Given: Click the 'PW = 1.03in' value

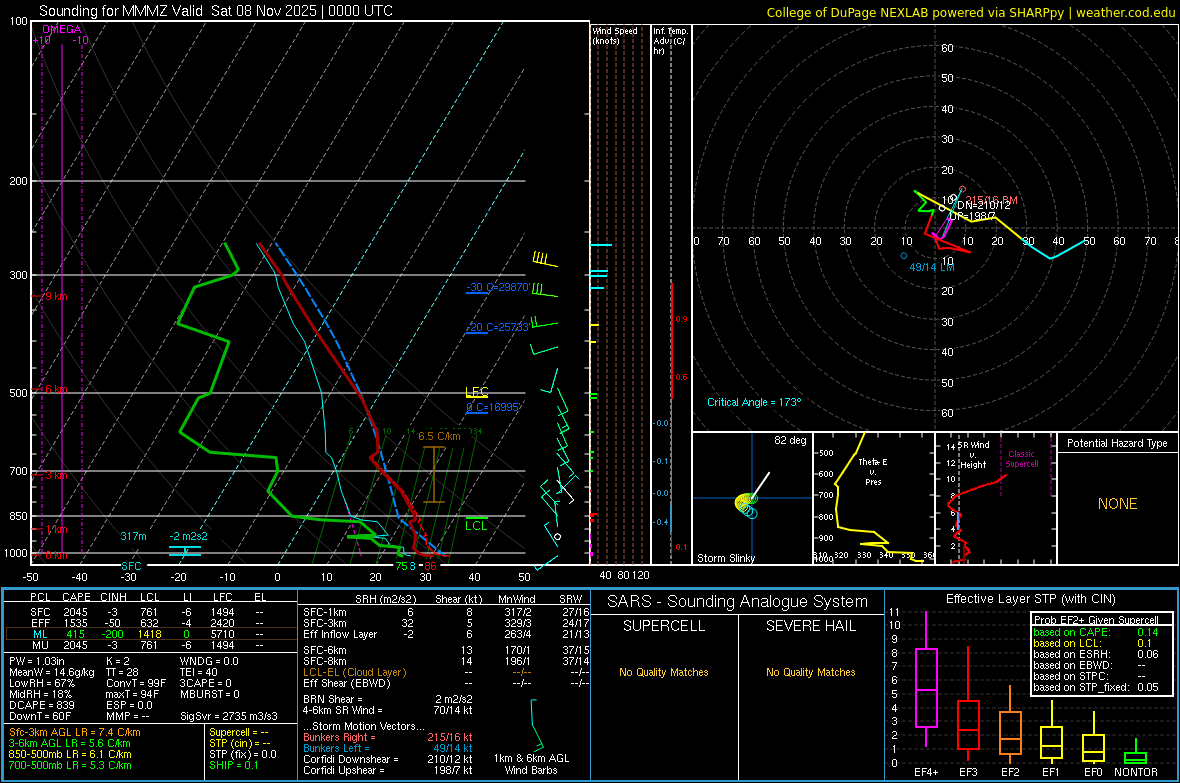Looking at the screenshot, I should click(x=37, y=661).
